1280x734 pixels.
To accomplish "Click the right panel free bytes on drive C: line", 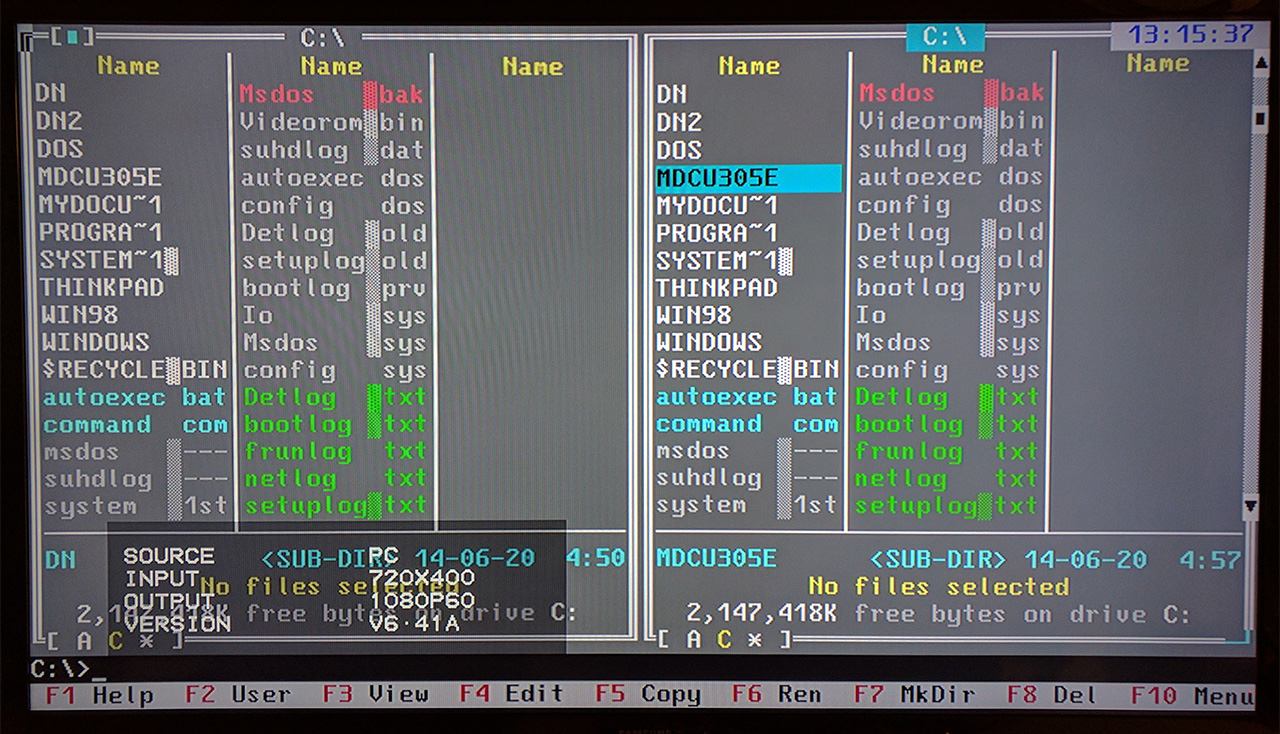I will (x=938, y=614).
